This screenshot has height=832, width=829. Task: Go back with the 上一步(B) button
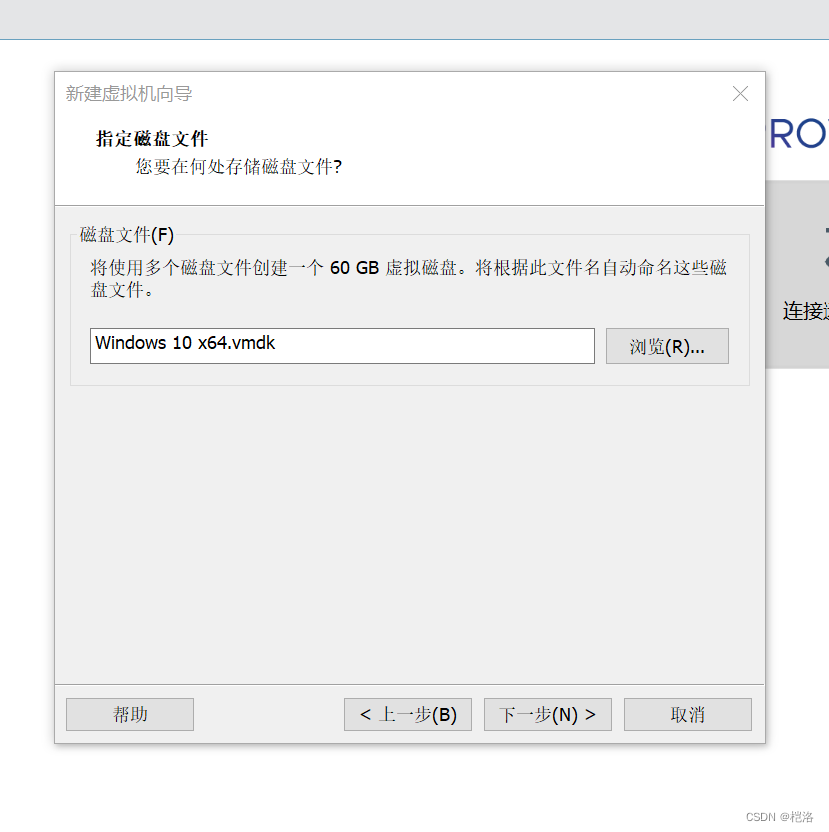407,714
